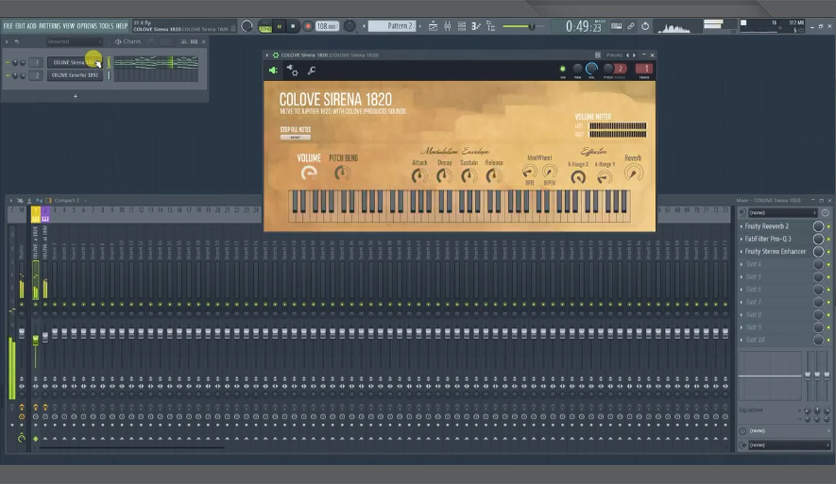The image size is (836, 484).
Task: Go to next preset arrow
Action: click(x=634, y=55)
